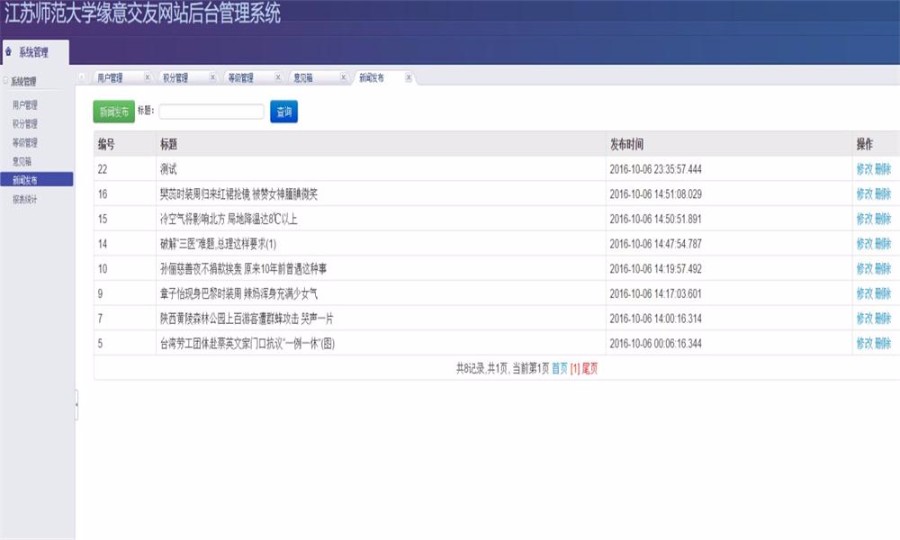The width and height of the screenshot is (900, 540).
Task: Close the 意见箱 tab
Action: tap(343, 77)
